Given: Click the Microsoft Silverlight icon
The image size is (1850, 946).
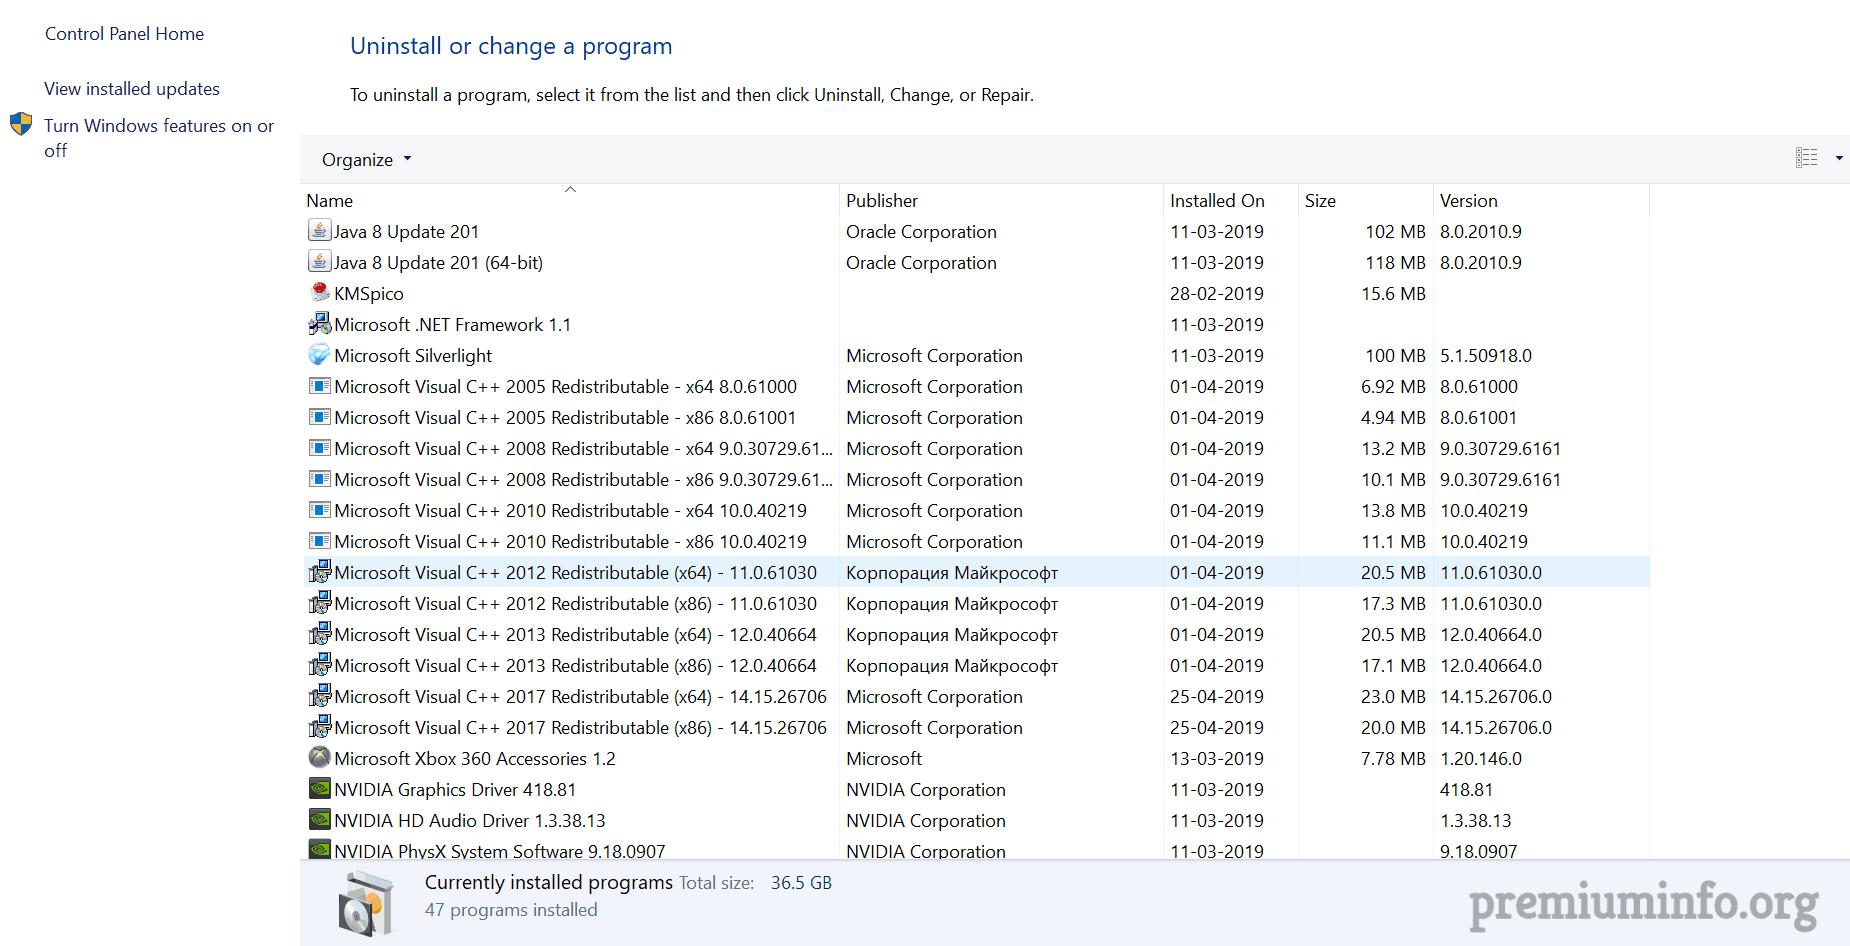Looking at the screenshot, I should pyautogui.click(x=319, y=354).
